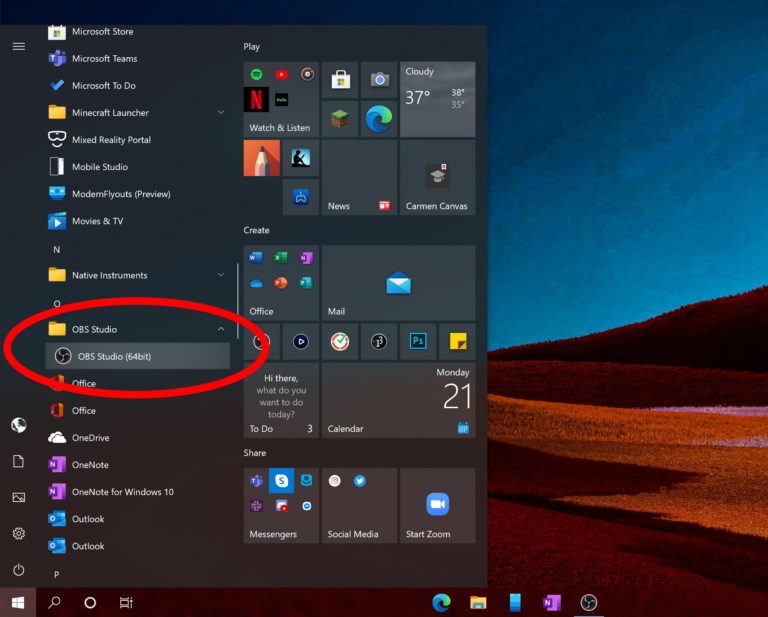This screenshot has height=617, width=768.
Task: Open Microsoft To Do in the app list
Action: pos(137,86)
